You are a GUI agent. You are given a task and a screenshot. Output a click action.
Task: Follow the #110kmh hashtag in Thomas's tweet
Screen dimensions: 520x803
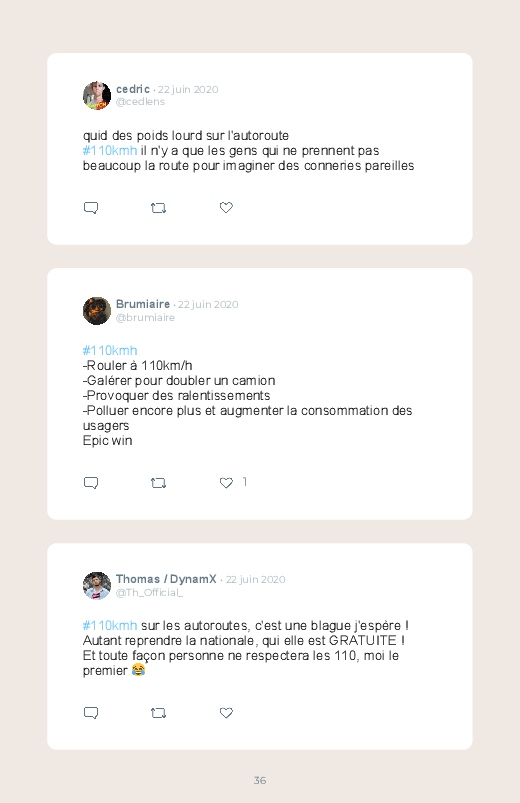click(110, 626)
